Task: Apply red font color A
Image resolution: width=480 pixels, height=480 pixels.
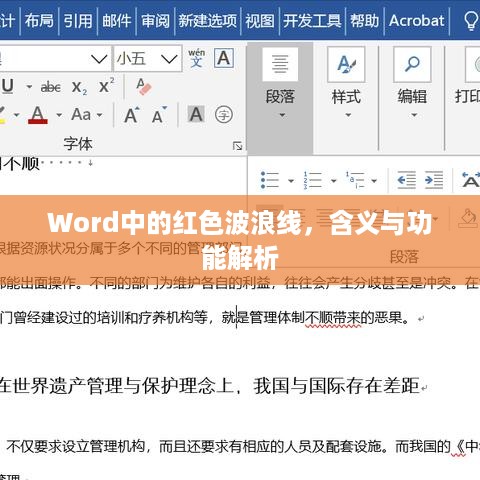Action: pyautogui.click(x=38, y=115)
